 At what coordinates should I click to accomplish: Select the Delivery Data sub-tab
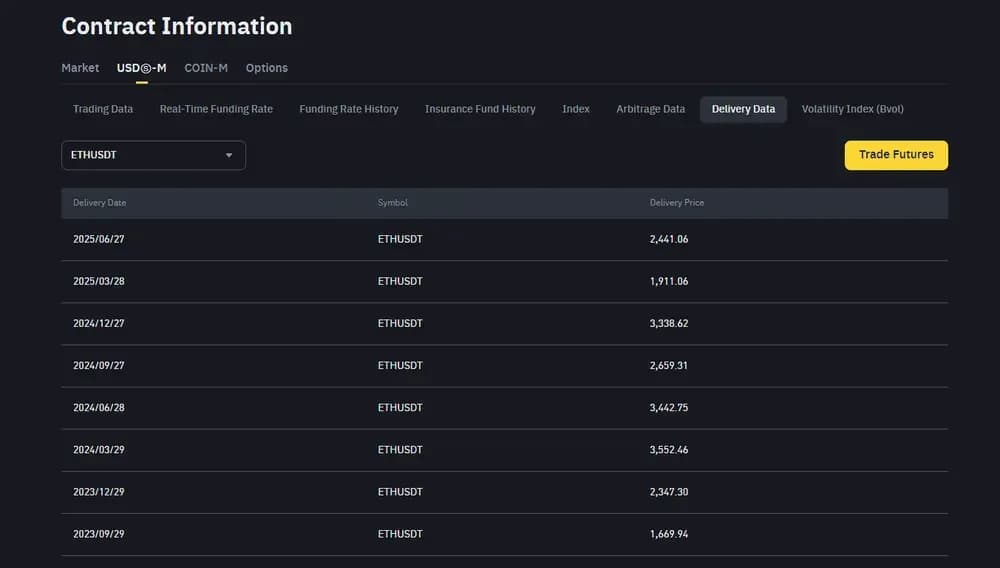click(744, 109)
